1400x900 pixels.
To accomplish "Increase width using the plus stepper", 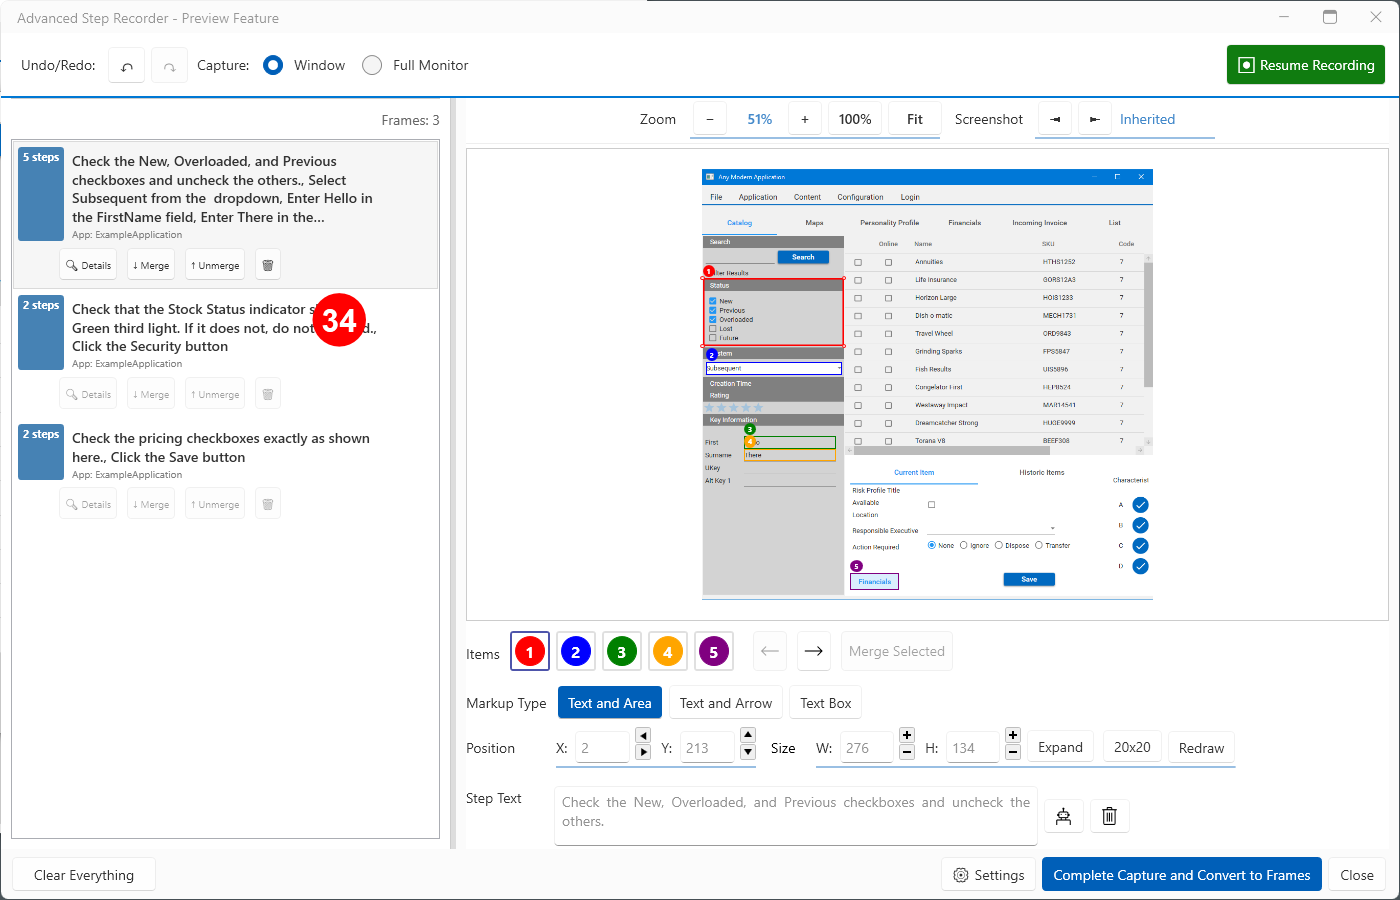I will tap(907, 736).
